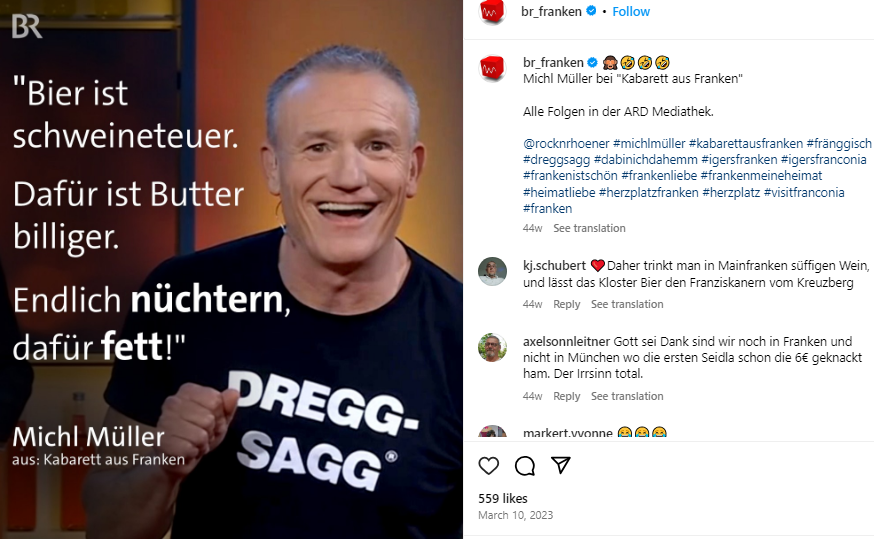Share the post with the paper plane icon
Image resolution: width=874 pixels, height=539 pixels.
[561, 465]
